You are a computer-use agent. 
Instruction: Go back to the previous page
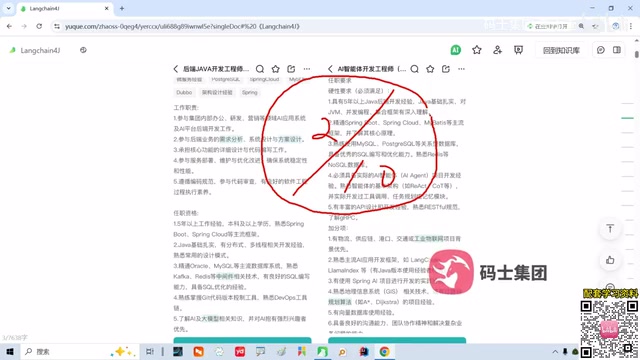pos(9,26)
